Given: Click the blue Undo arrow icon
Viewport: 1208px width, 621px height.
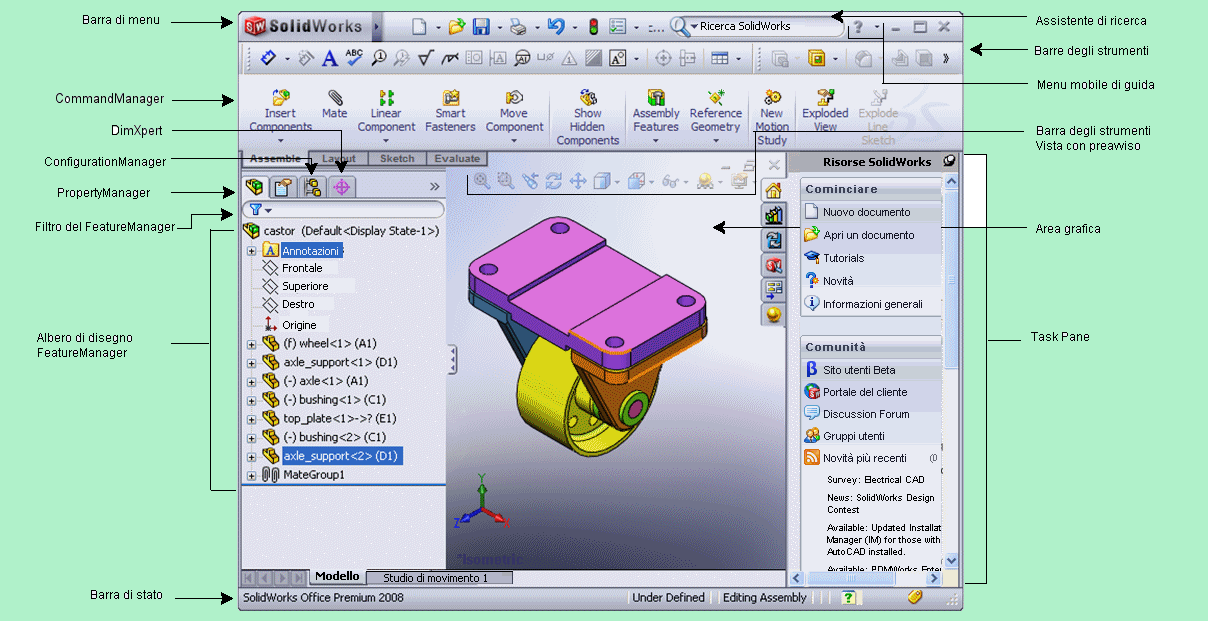Looking at the screenshot, I should tap(556, 27).
